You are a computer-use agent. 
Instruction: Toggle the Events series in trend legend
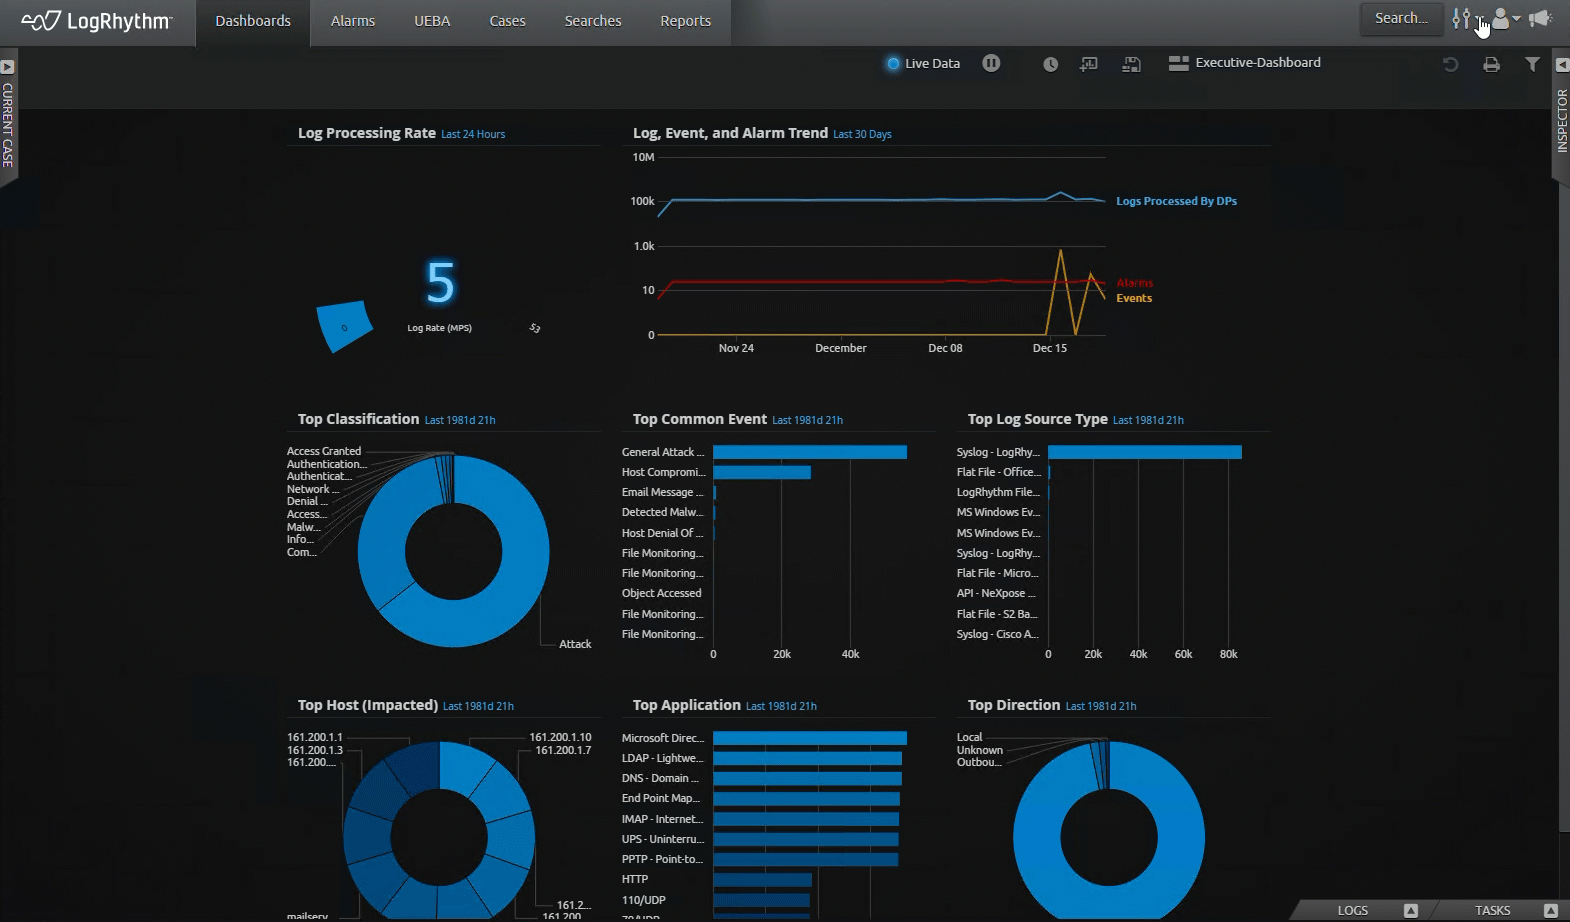(1134, 298)
